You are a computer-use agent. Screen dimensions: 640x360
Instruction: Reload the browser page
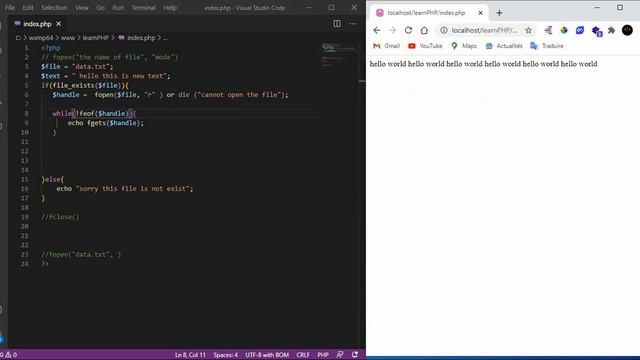pos(408,30)
